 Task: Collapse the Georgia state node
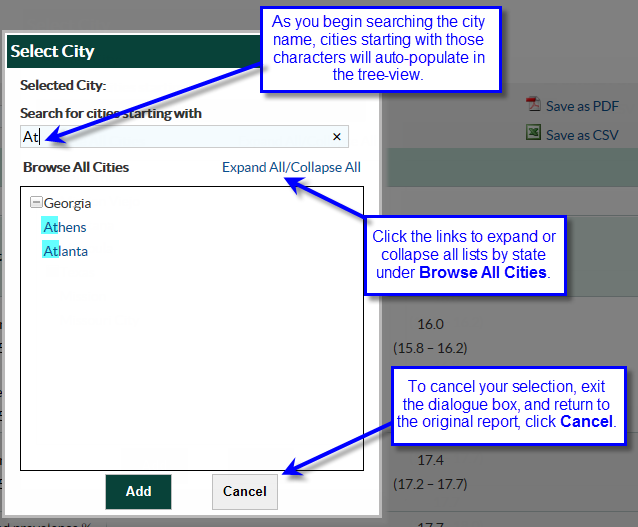tap(36, 203)
